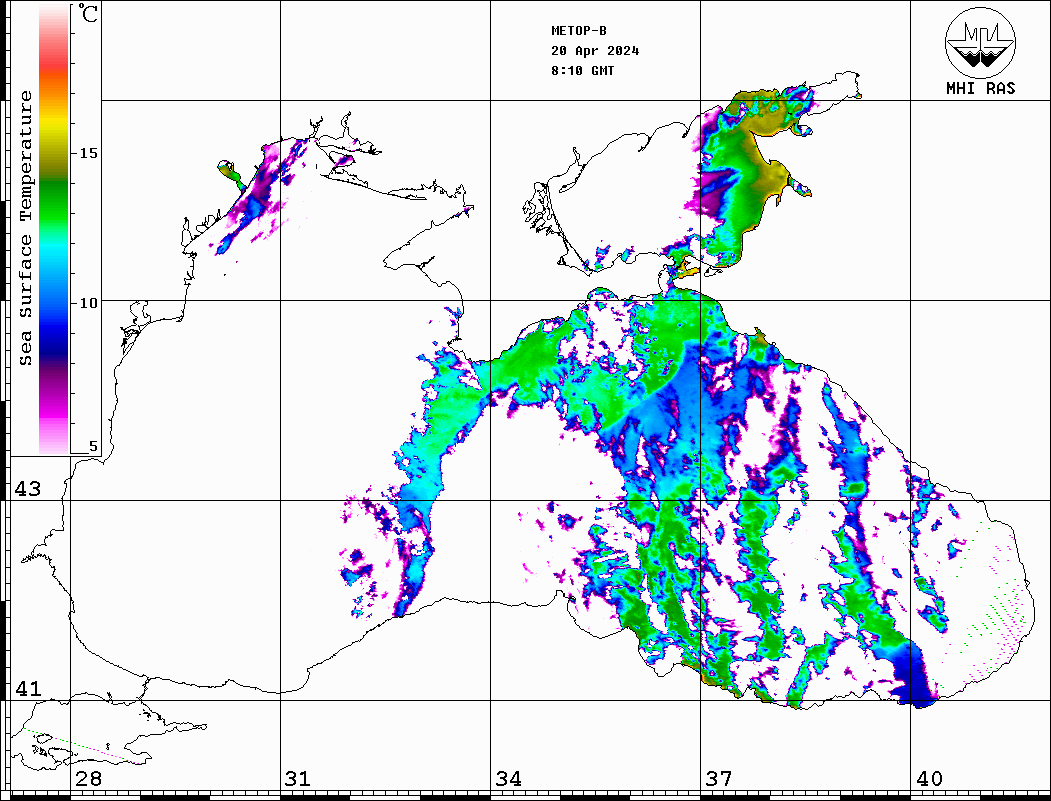Click the 8:10 GMT time label

click(583, 71)
